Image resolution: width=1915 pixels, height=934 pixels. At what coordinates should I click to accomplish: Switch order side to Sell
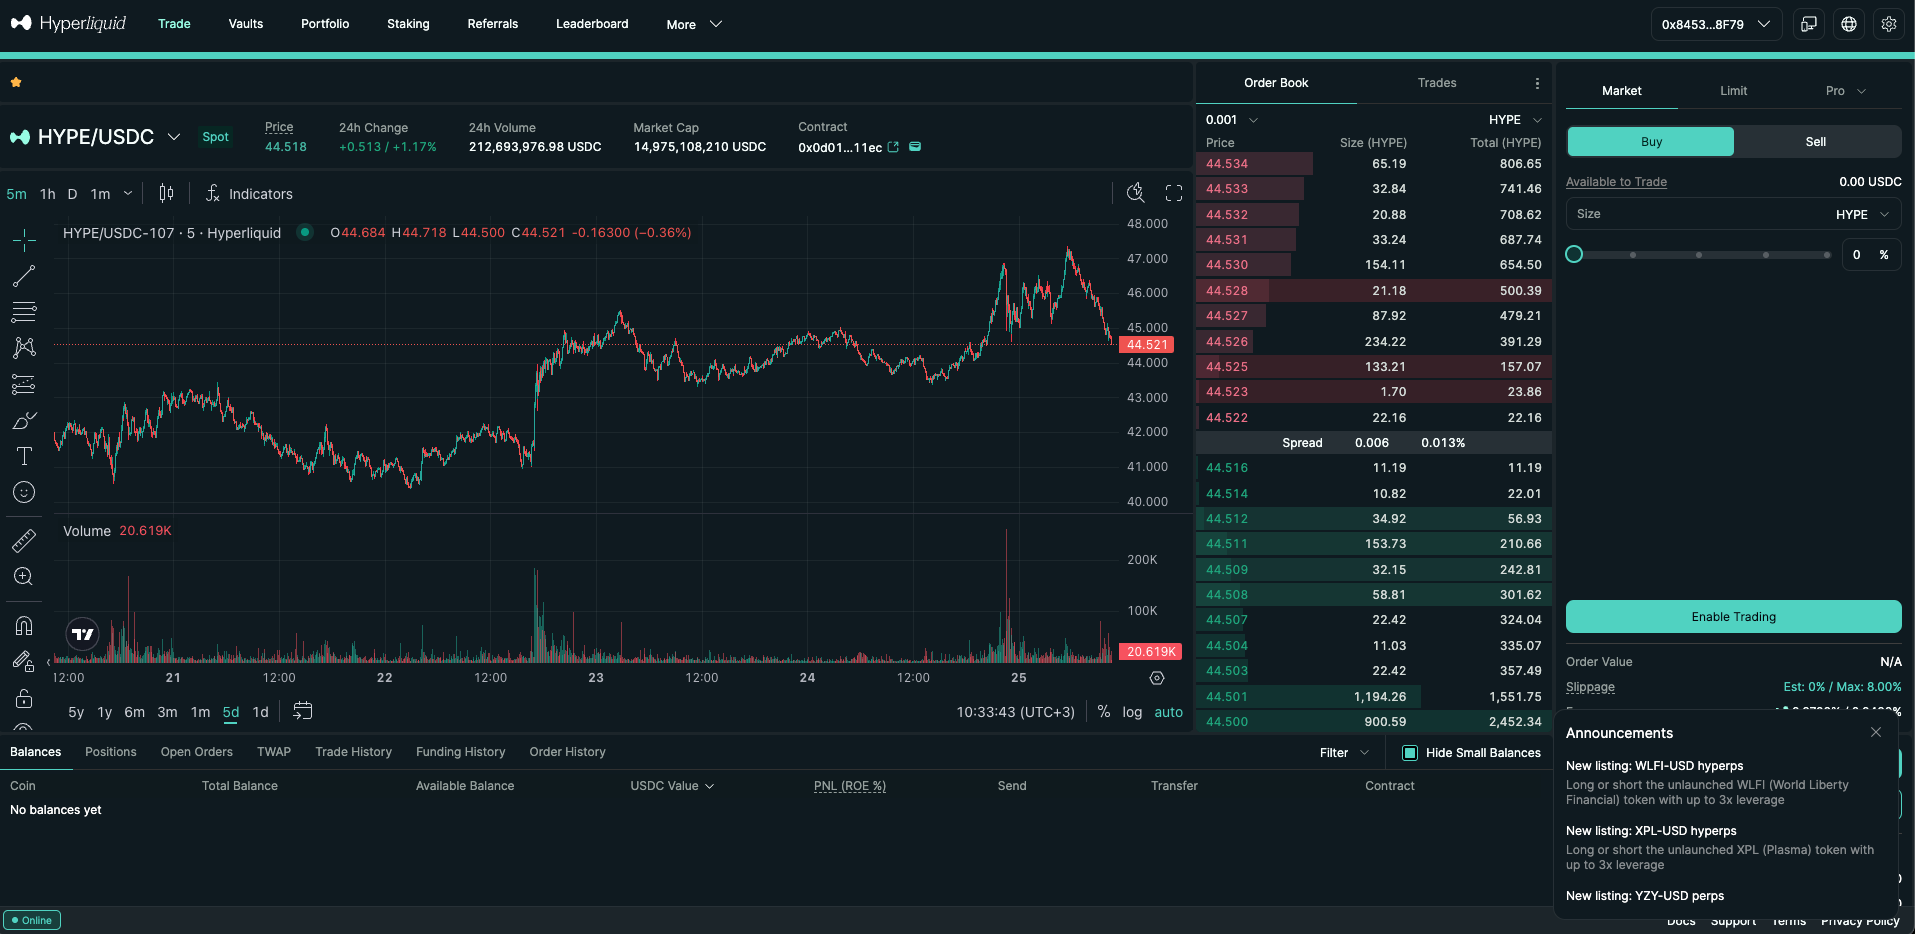pyautogui.click(x=1817, y=142)
